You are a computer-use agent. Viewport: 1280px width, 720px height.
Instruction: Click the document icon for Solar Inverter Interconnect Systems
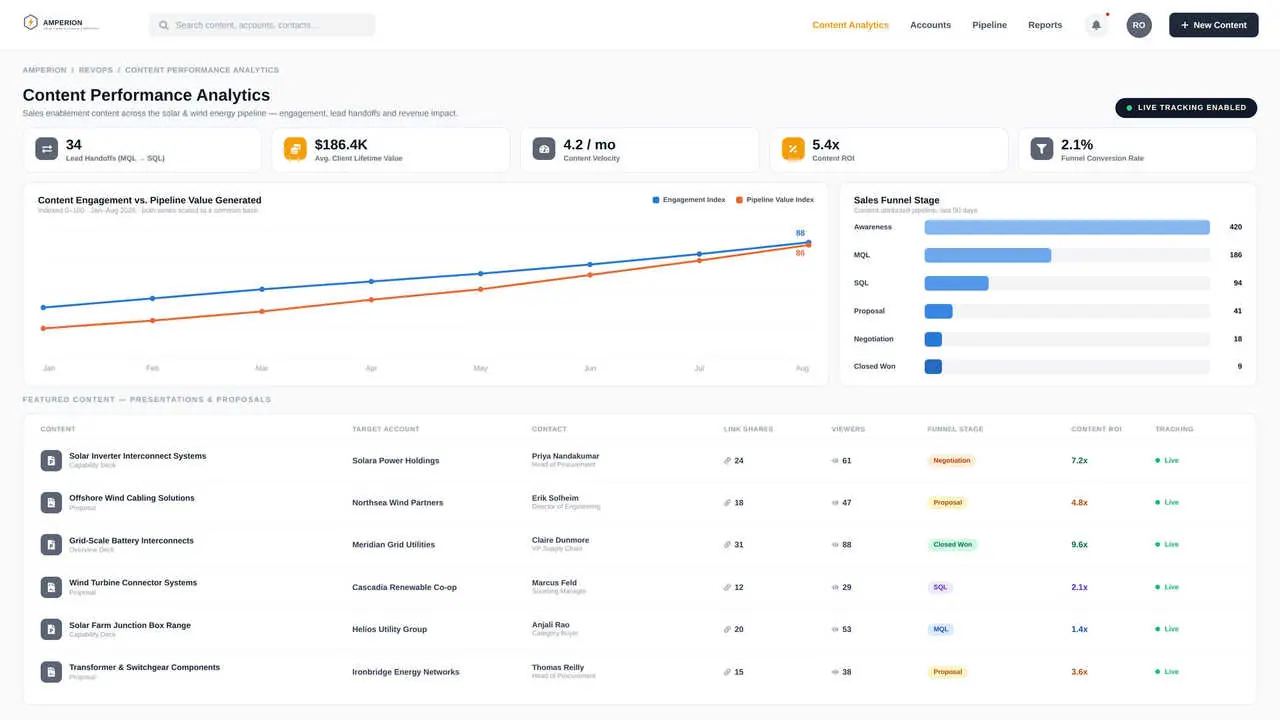tap(51, 460)
